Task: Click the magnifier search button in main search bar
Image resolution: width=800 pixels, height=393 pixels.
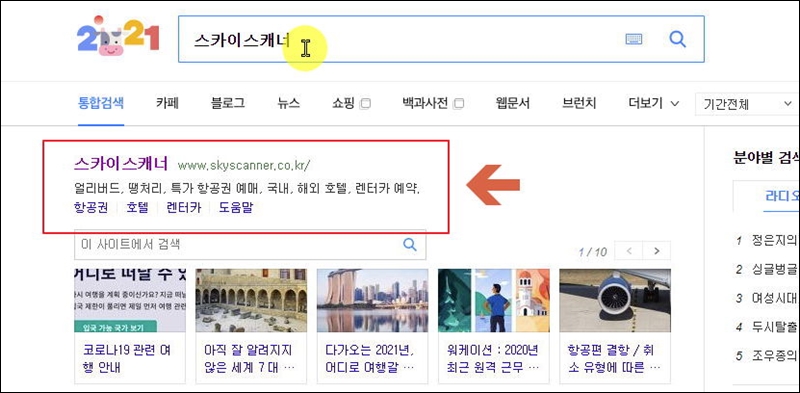Action: pyautogui.click(x=677, y=39)
